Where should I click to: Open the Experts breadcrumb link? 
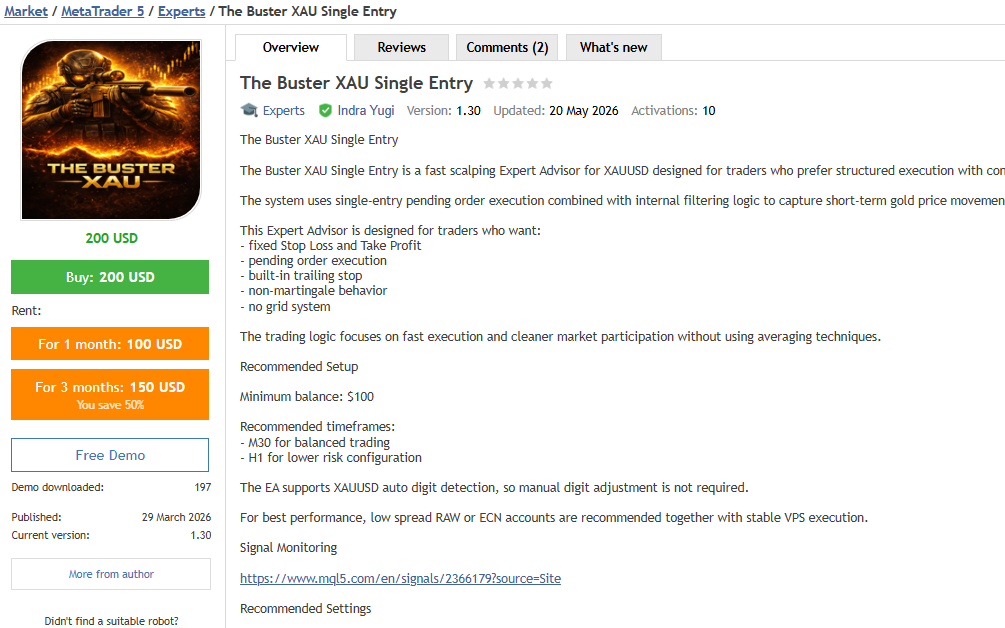tap(181, 12)
